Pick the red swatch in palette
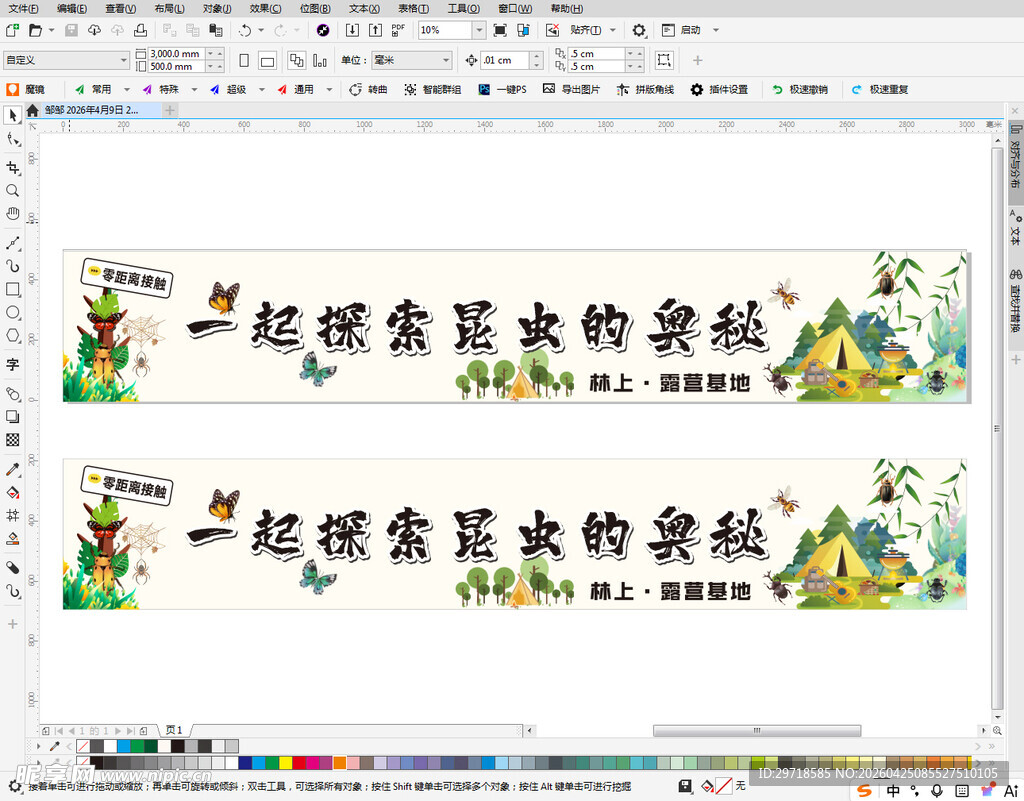This screenshot has height=801, width=1024. (299, 763)
